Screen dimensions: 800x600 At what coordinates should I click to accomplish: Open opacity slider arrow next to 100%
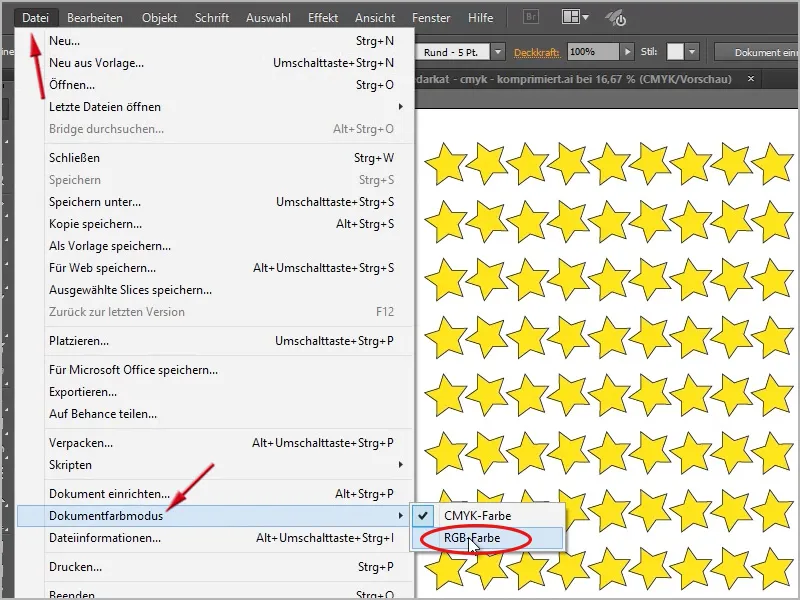627,52
